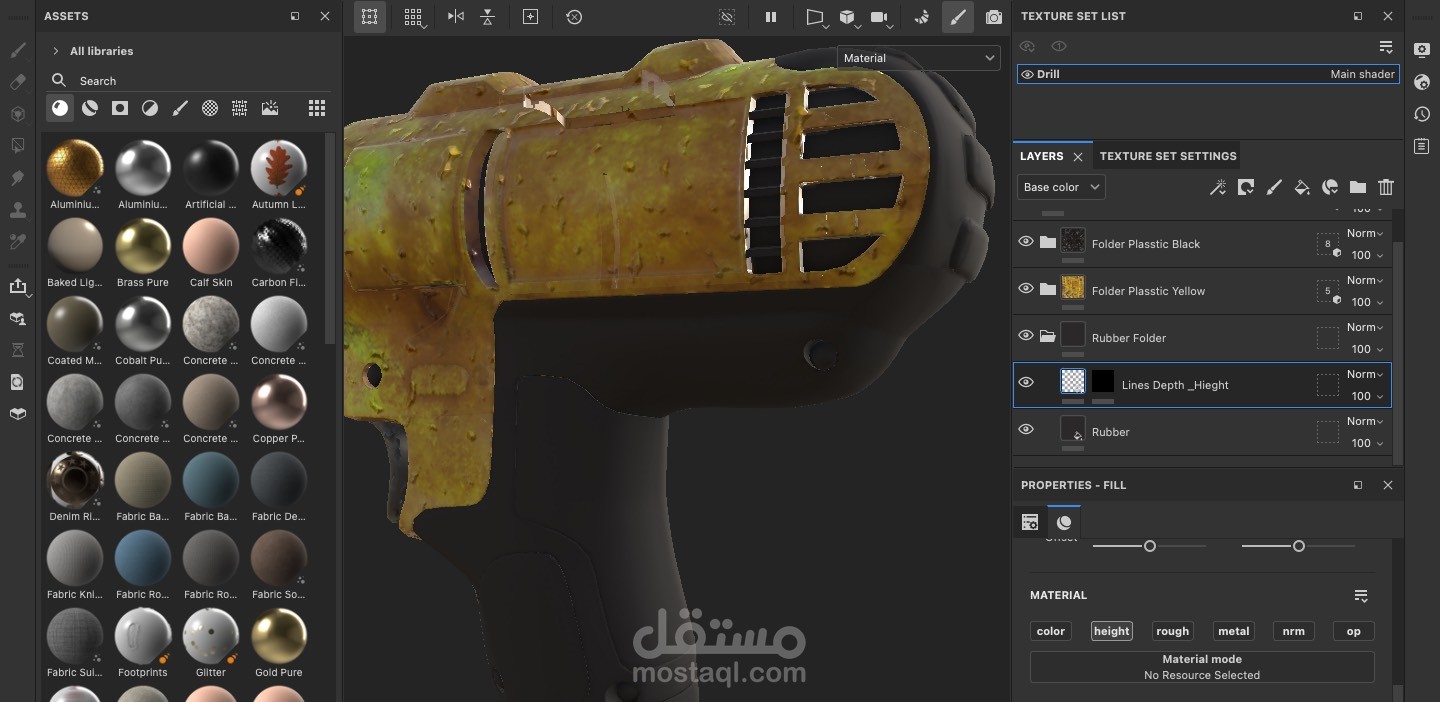Screen dimensions: 1440x702
Task: Select the Clone stamp tool in left toolbar
Action: 17,210
